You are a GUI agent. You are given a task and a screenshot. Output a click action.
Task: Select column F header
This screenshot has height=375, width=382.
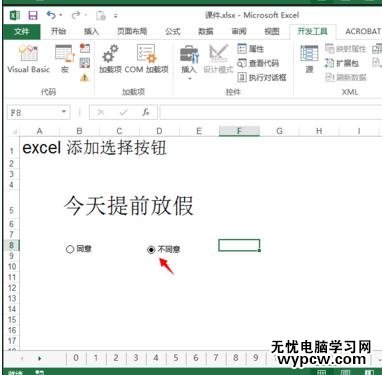[239, 131]
